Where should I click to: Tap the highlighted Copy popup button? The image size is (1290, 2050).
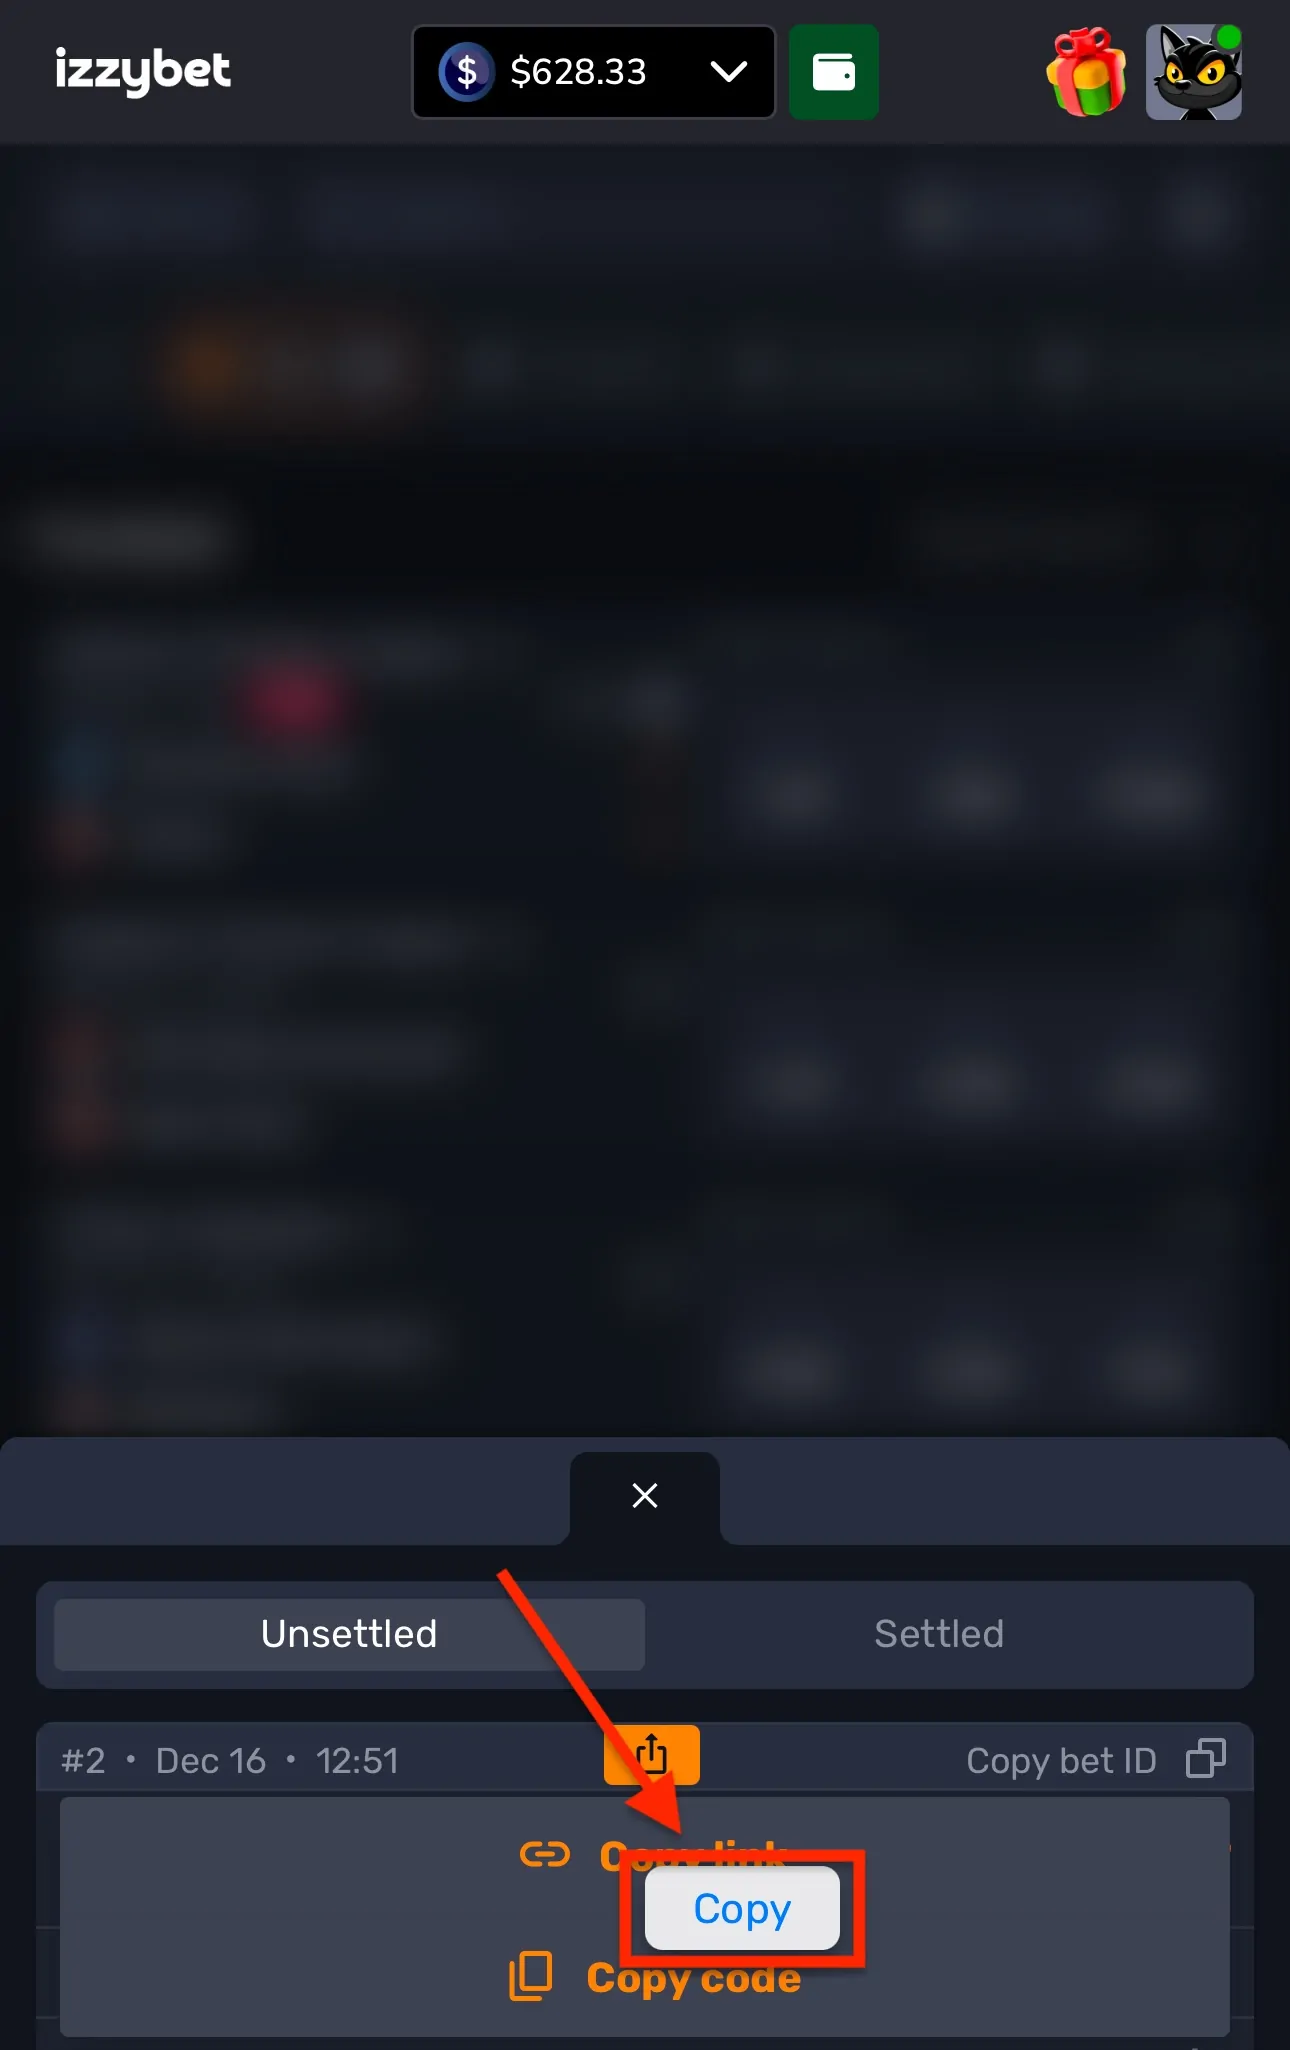[742, 1908]
